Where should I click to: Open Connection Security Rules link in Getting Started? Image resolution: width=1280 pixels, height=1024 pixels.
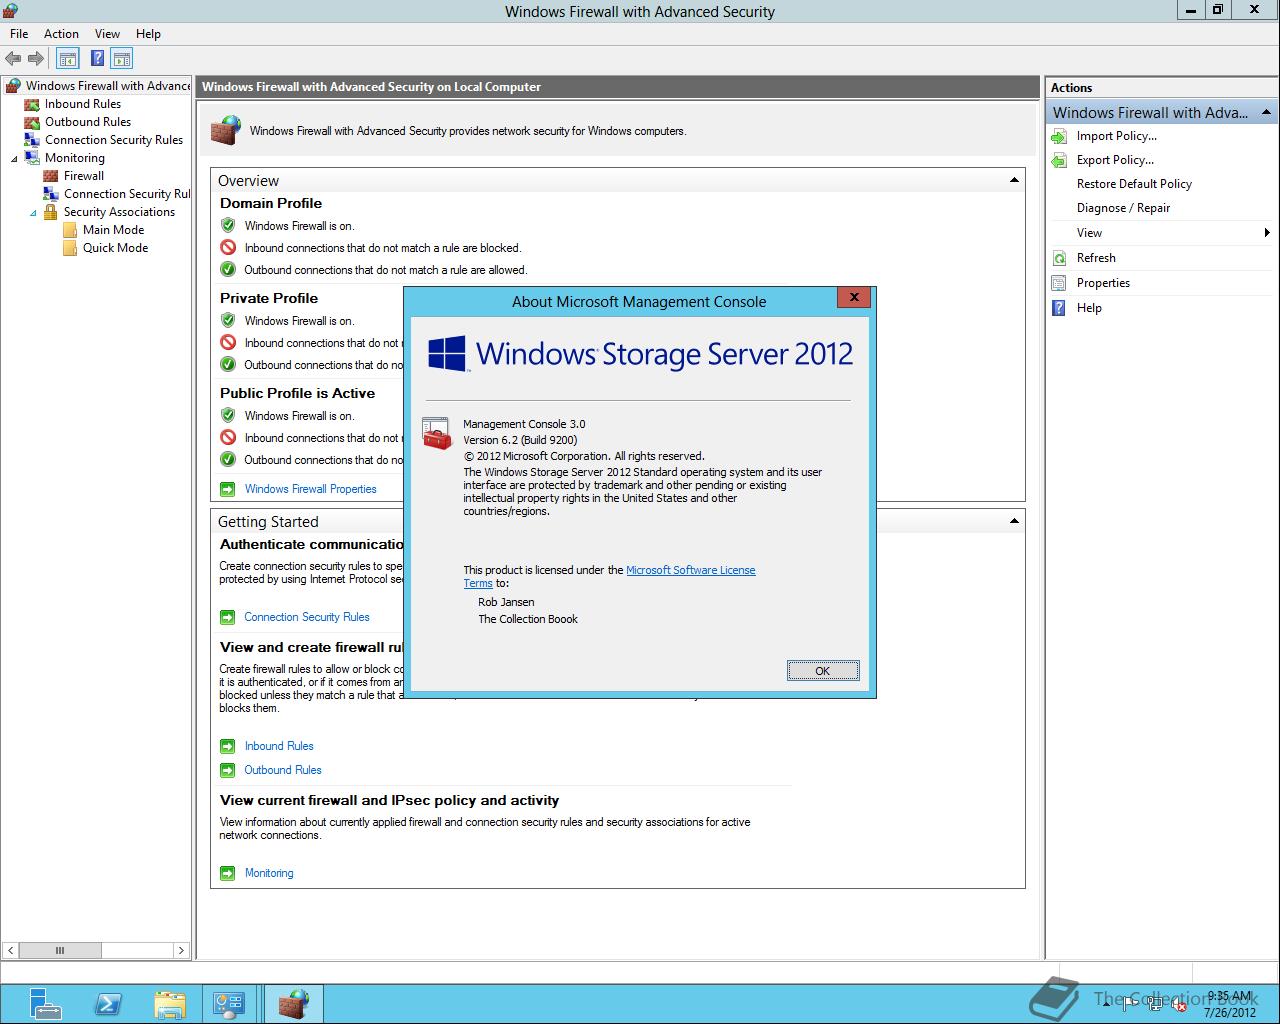click(x=307, y=617)
